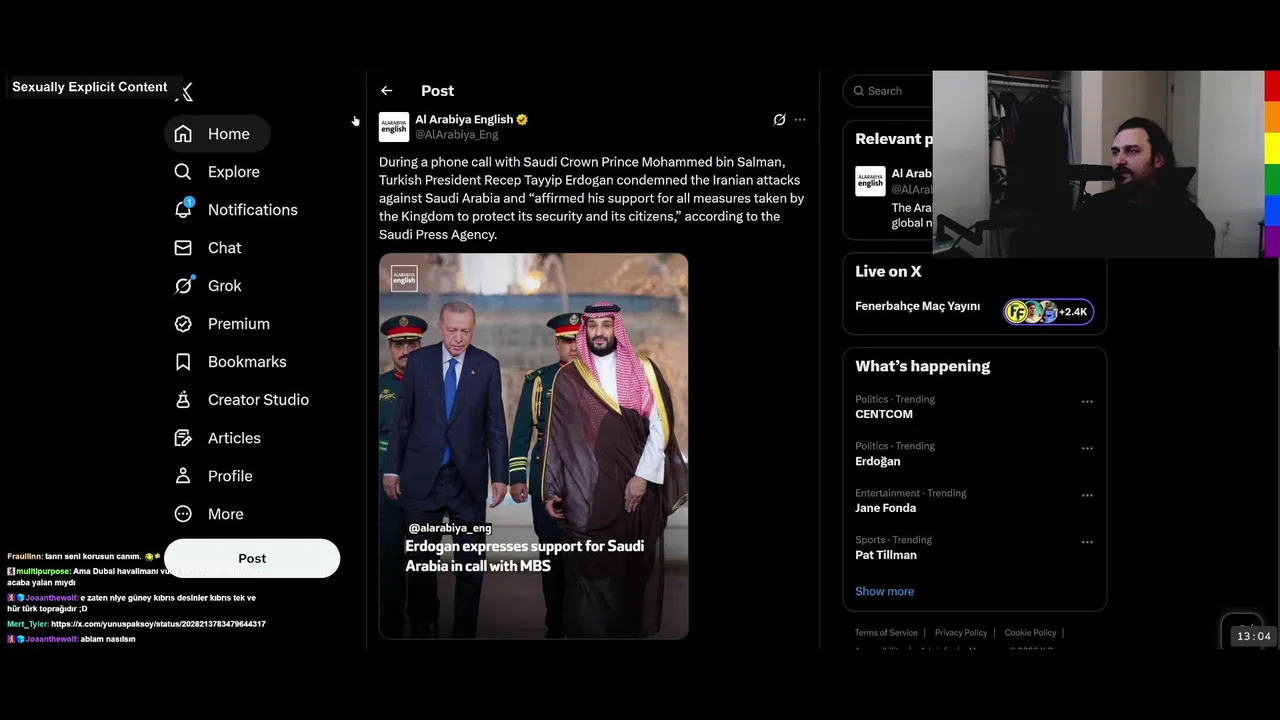
Task: Click the Explore magnifier icon
Action: [183, 172]
